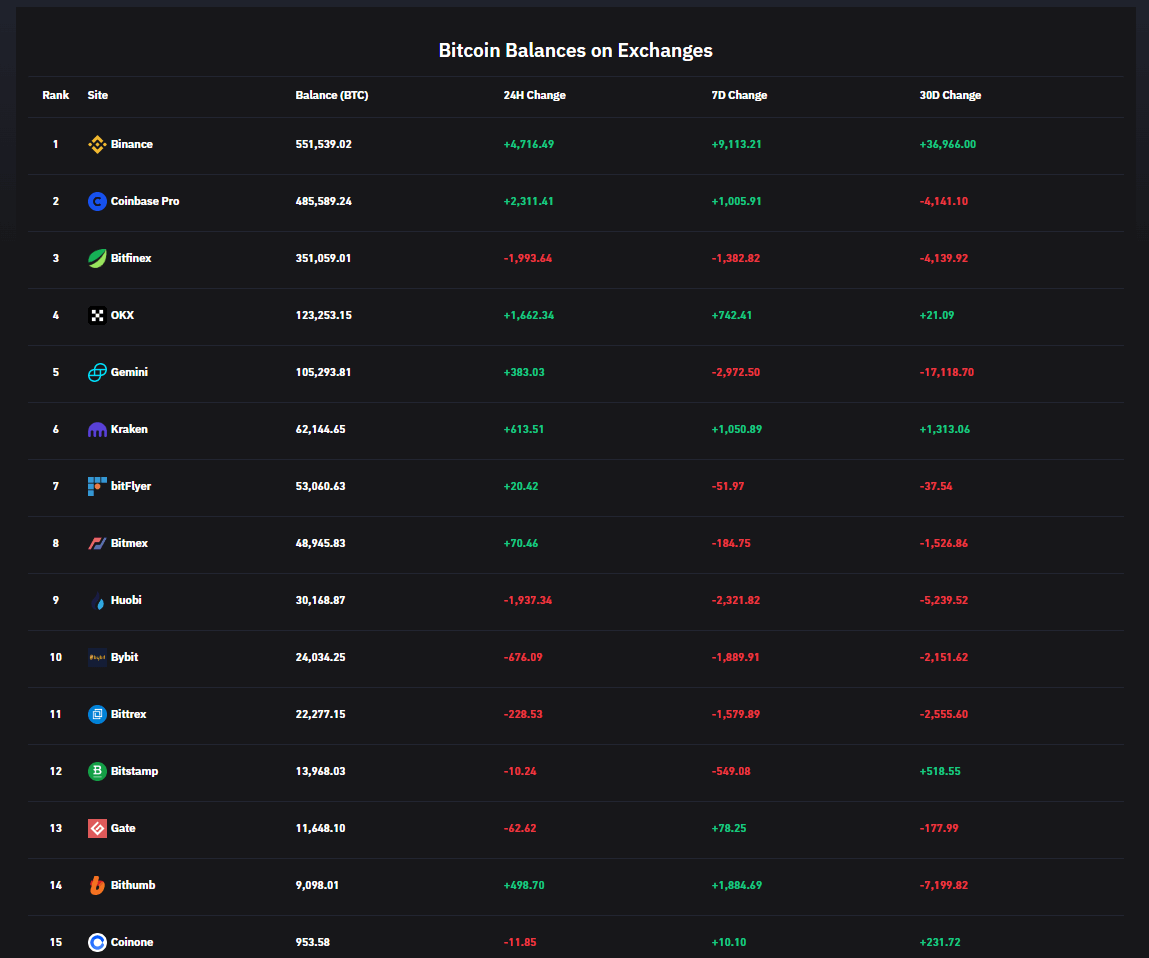
Task: Sort by the Balance (BTC) column header
Action: pyautogui.click(x=333, y=95)
